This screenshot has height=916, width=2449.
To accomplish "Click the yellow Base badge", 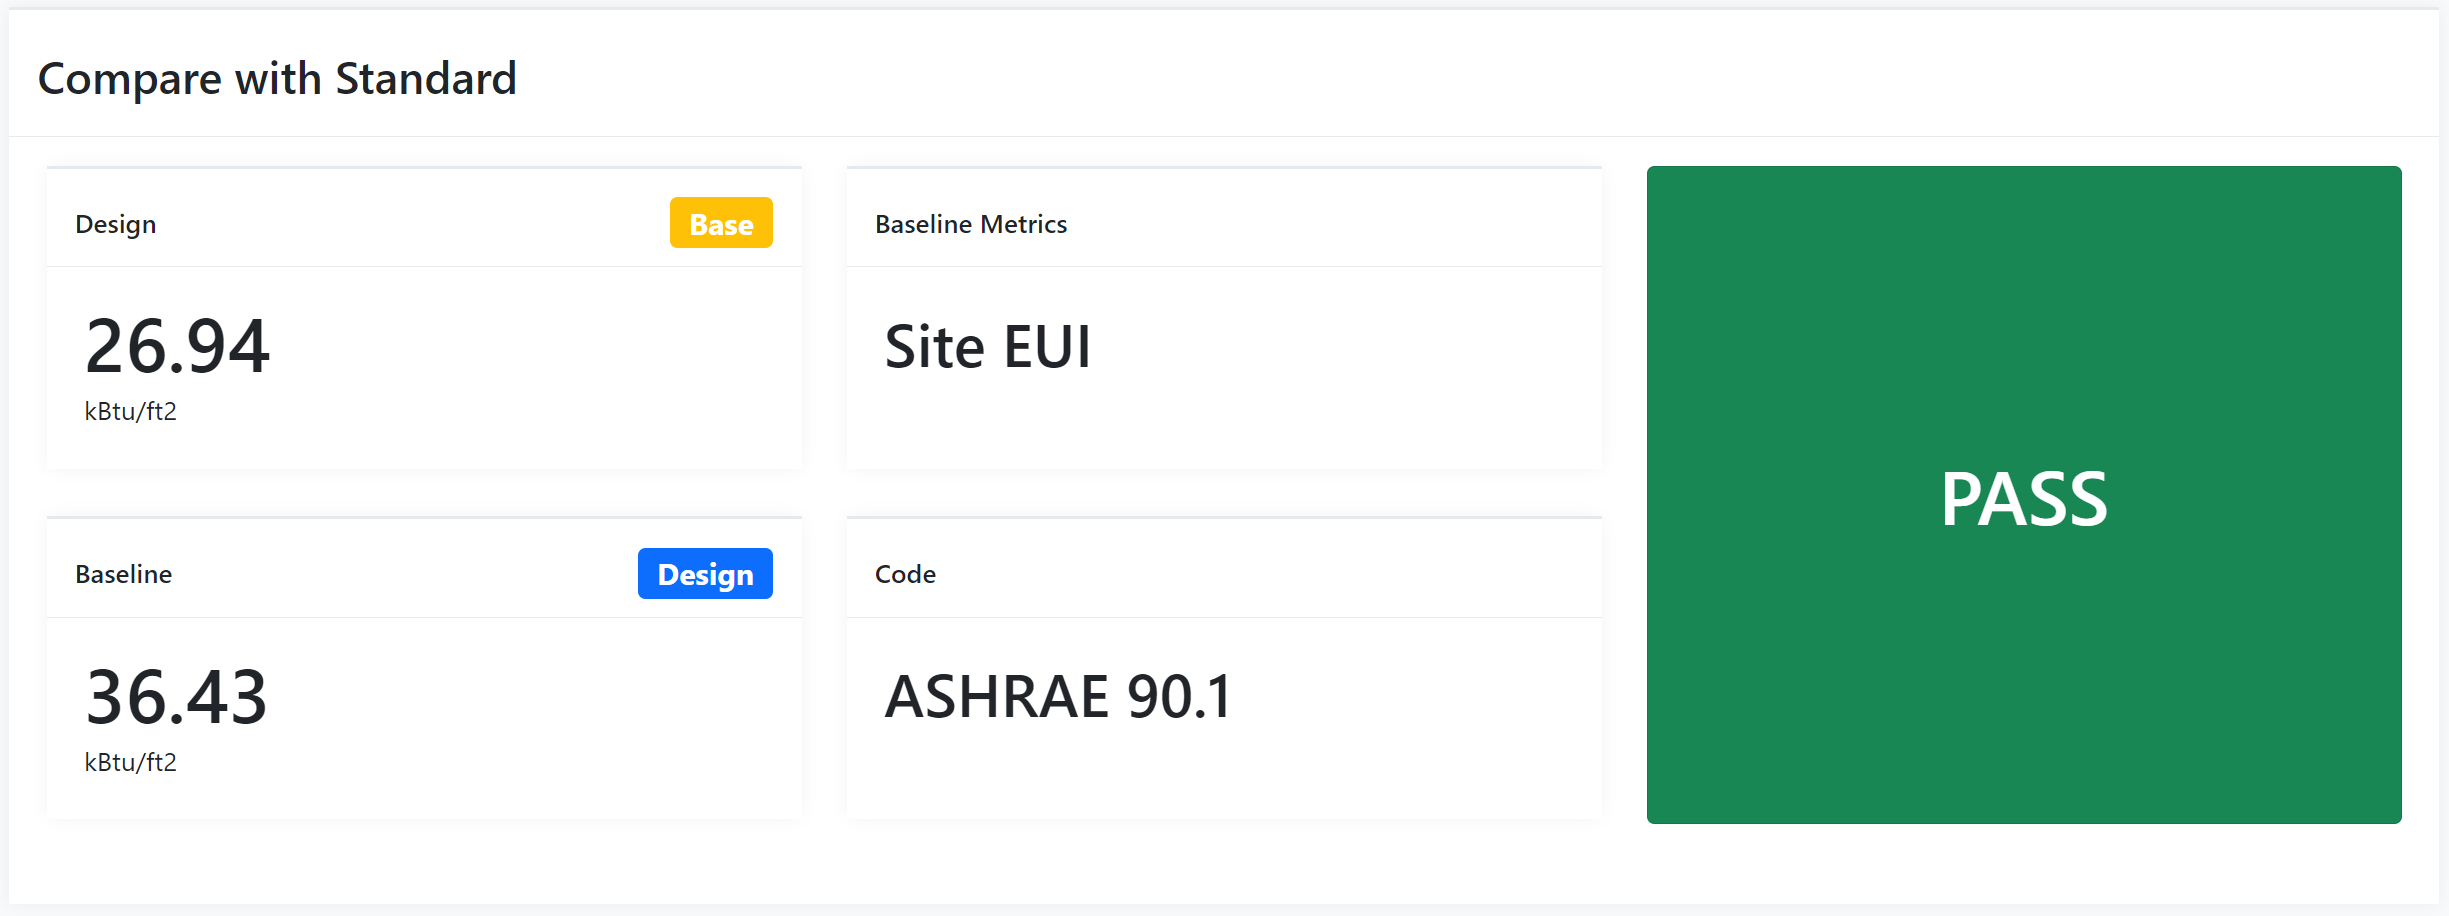I will pyautogui.click(x=721, y=223).
